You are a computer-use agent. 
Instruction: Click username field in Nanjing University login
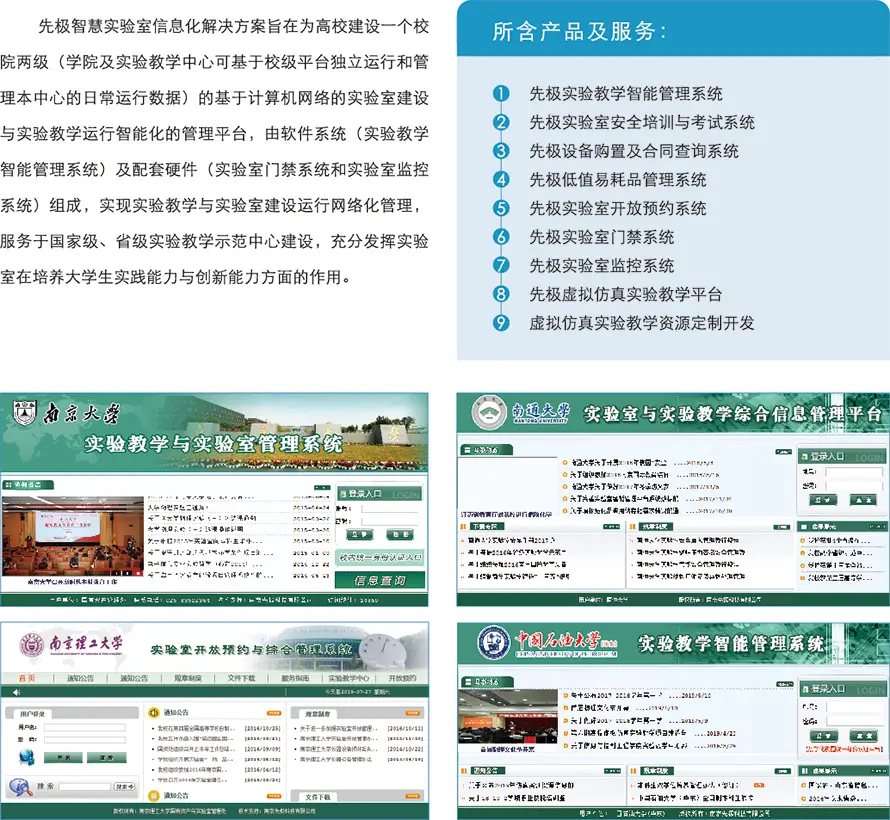pyautogui.click(x=390, y=508)
